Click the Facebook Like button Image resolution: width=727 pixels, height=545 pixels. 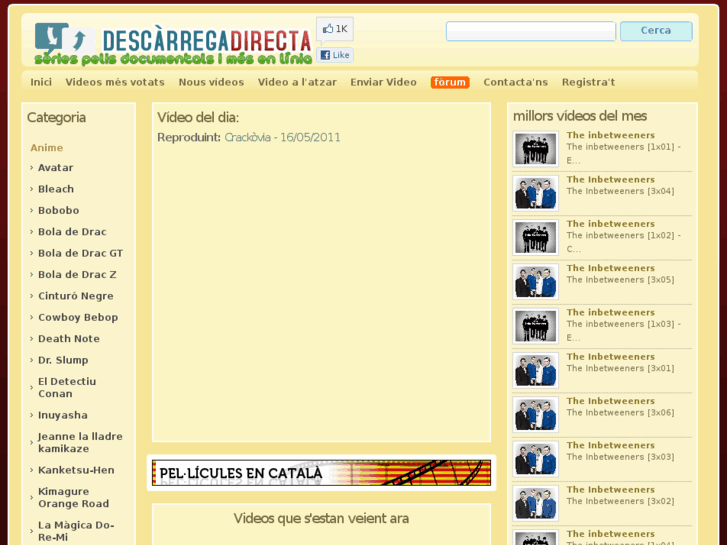(335, 55)
